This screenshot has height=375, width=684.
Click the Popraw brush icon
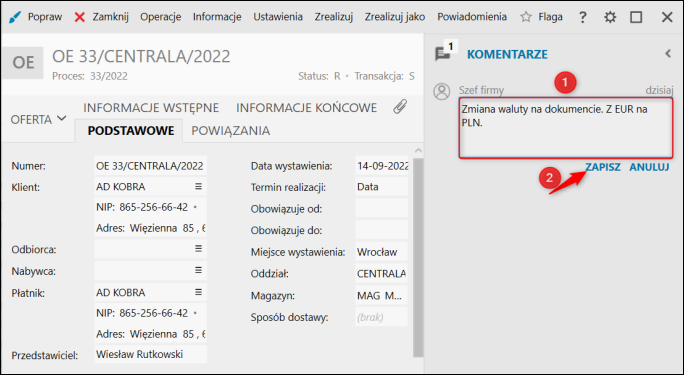click(14, 17)
